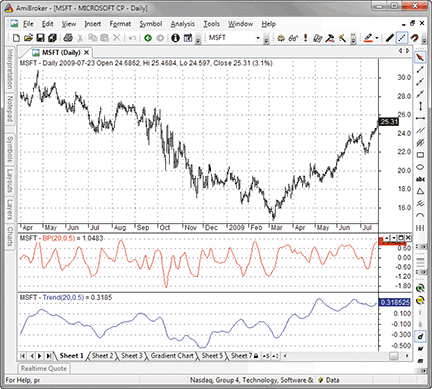Click the New document icon
Image resolution: width=432 pixels, height=389 pixels.
[x=16, y=38]
